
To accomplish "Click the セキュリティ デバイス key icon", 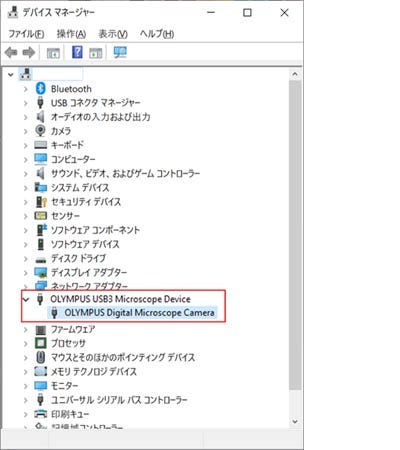I will (x=41, y=202).
